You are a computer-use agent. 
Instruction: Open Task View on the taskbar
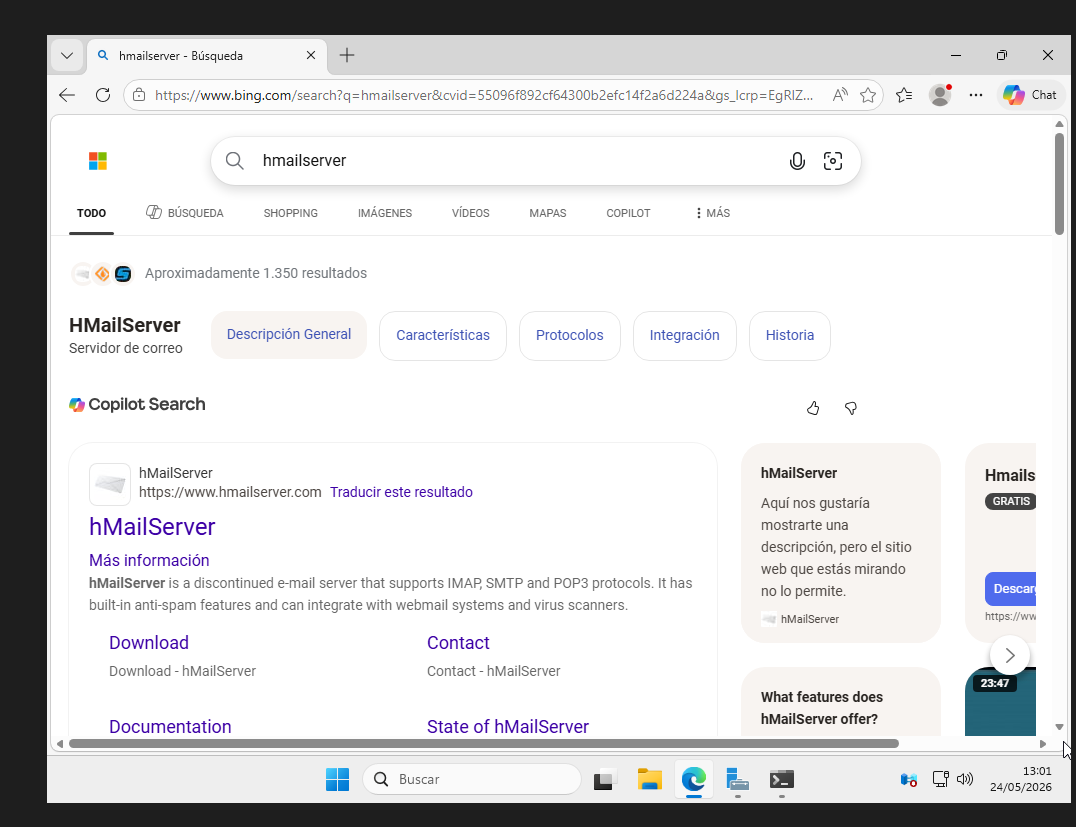pos(605,780)
